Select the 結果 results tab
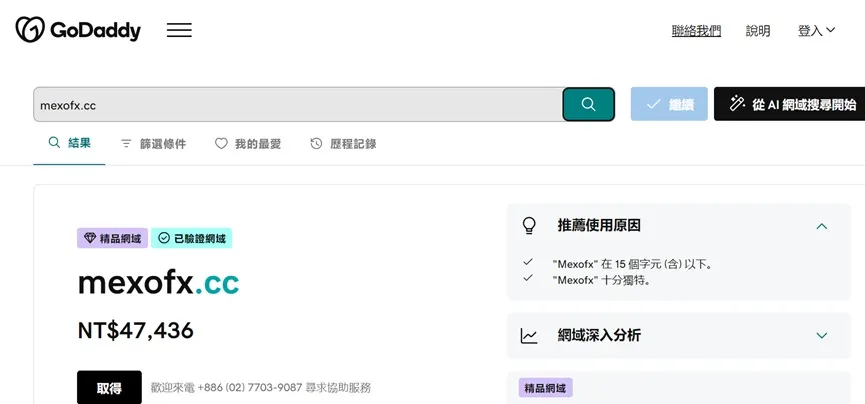 (69, 143)
